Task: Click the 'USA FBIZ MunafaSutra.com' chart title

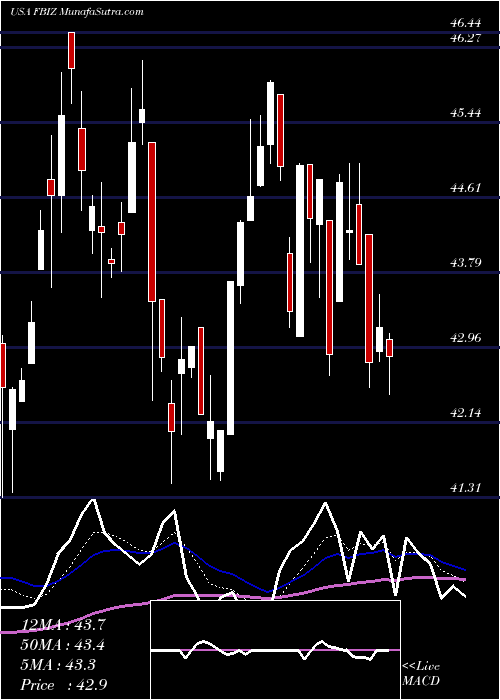Action: click(x=77, y=12)
